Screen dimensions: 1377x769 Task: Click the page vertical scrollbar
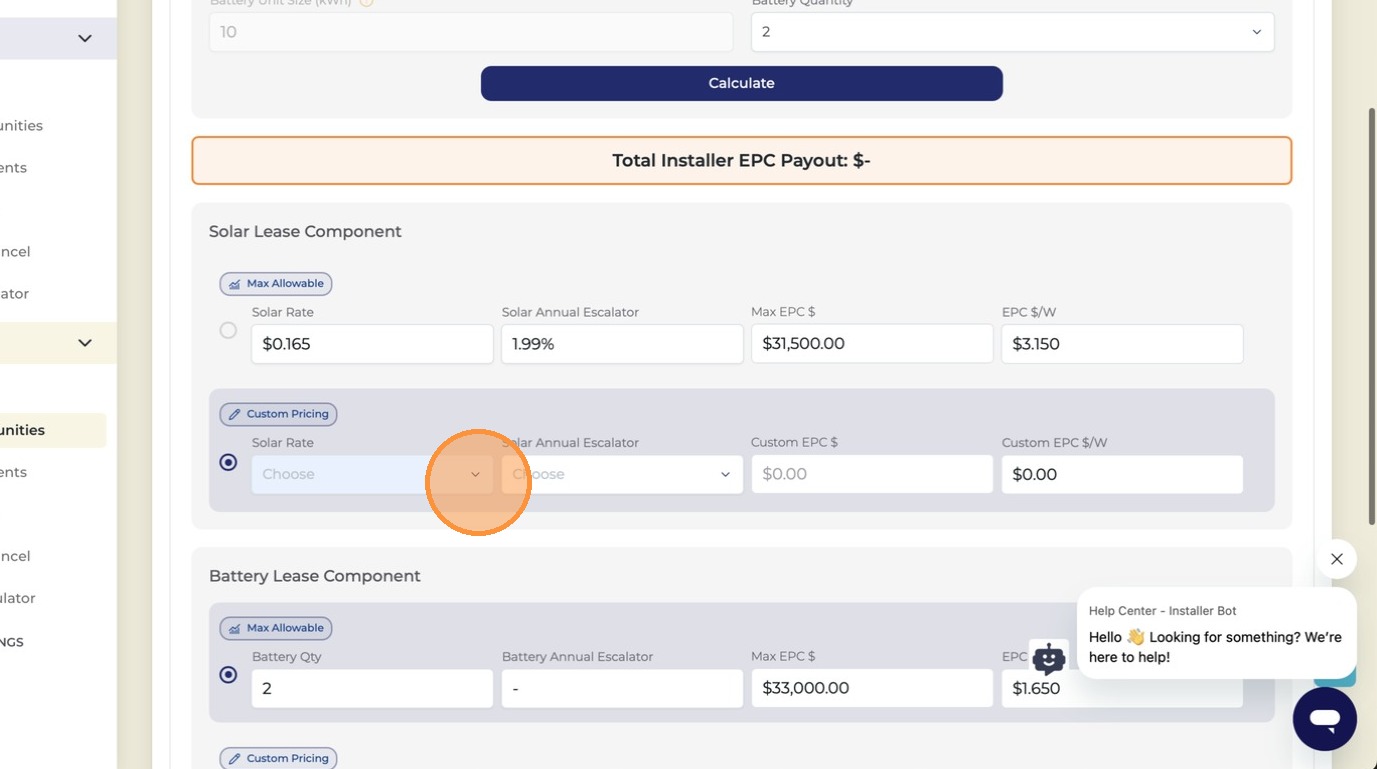1372,317
